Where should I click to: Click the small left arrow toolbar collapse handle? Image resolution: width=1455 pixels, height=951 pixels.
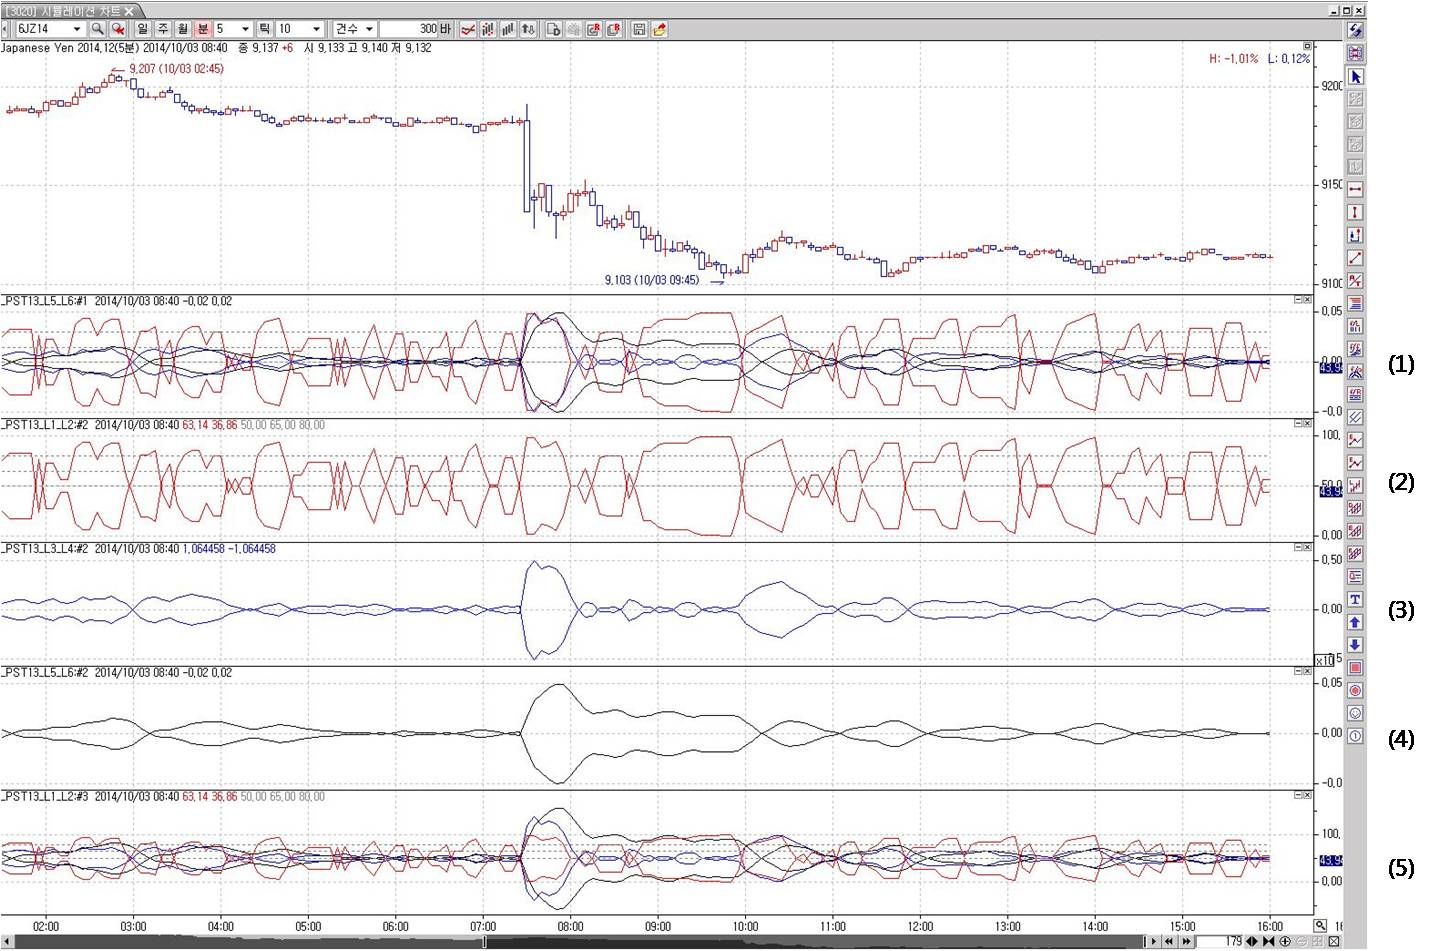pyautogui.click(x=6, y=29)
